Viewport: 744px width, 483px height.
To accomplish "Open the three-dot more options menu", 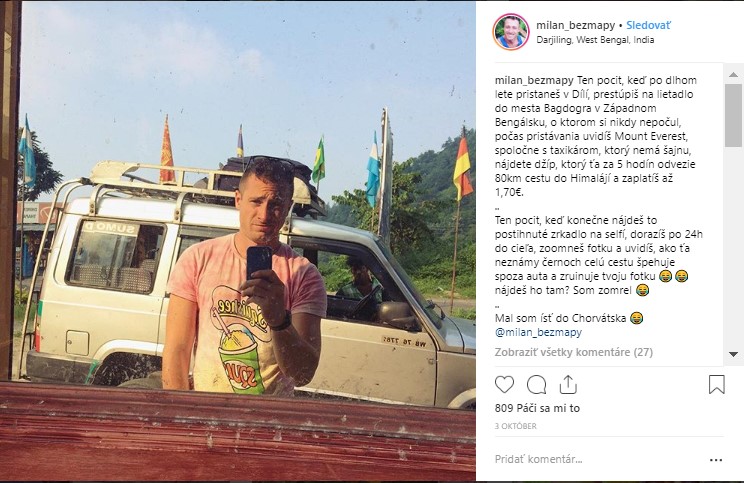I will [x=716, y=459].
